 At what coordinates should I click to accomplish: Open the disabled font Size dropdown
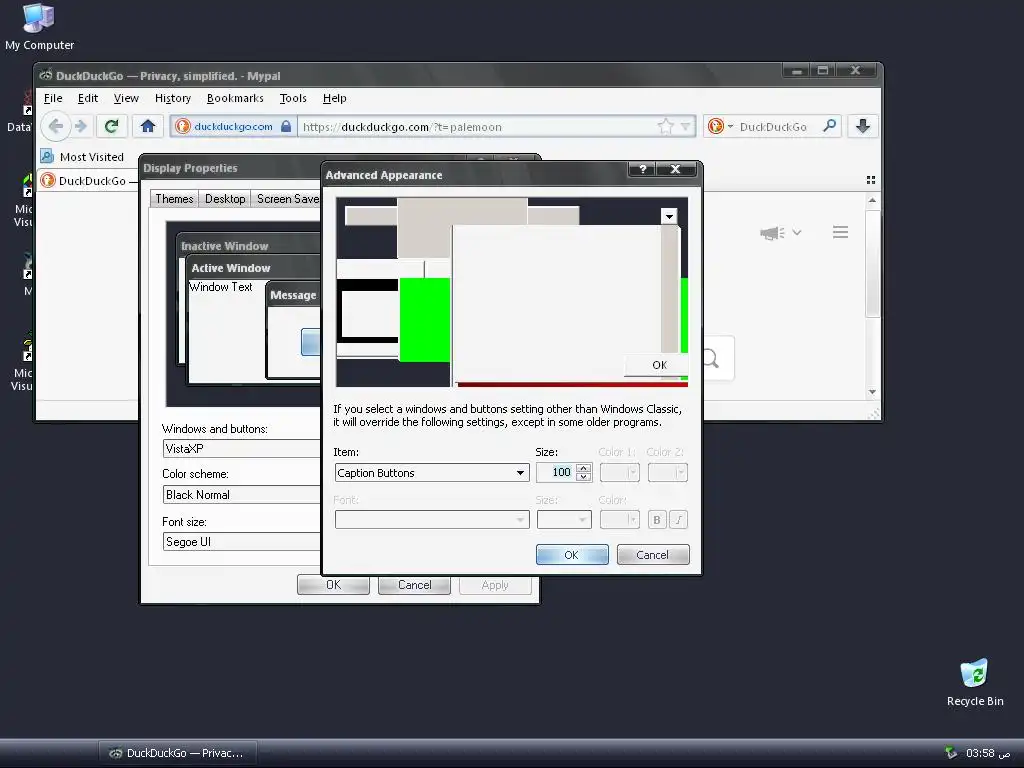(564, 520)
